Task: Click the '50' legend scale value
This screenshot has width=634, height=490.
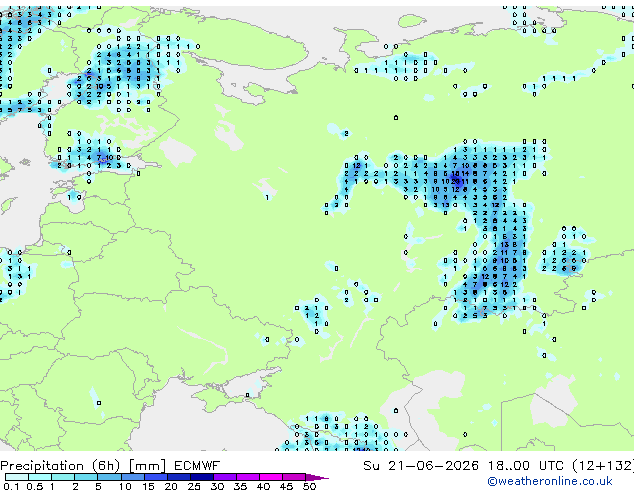Action: click(x=309, y=486)
